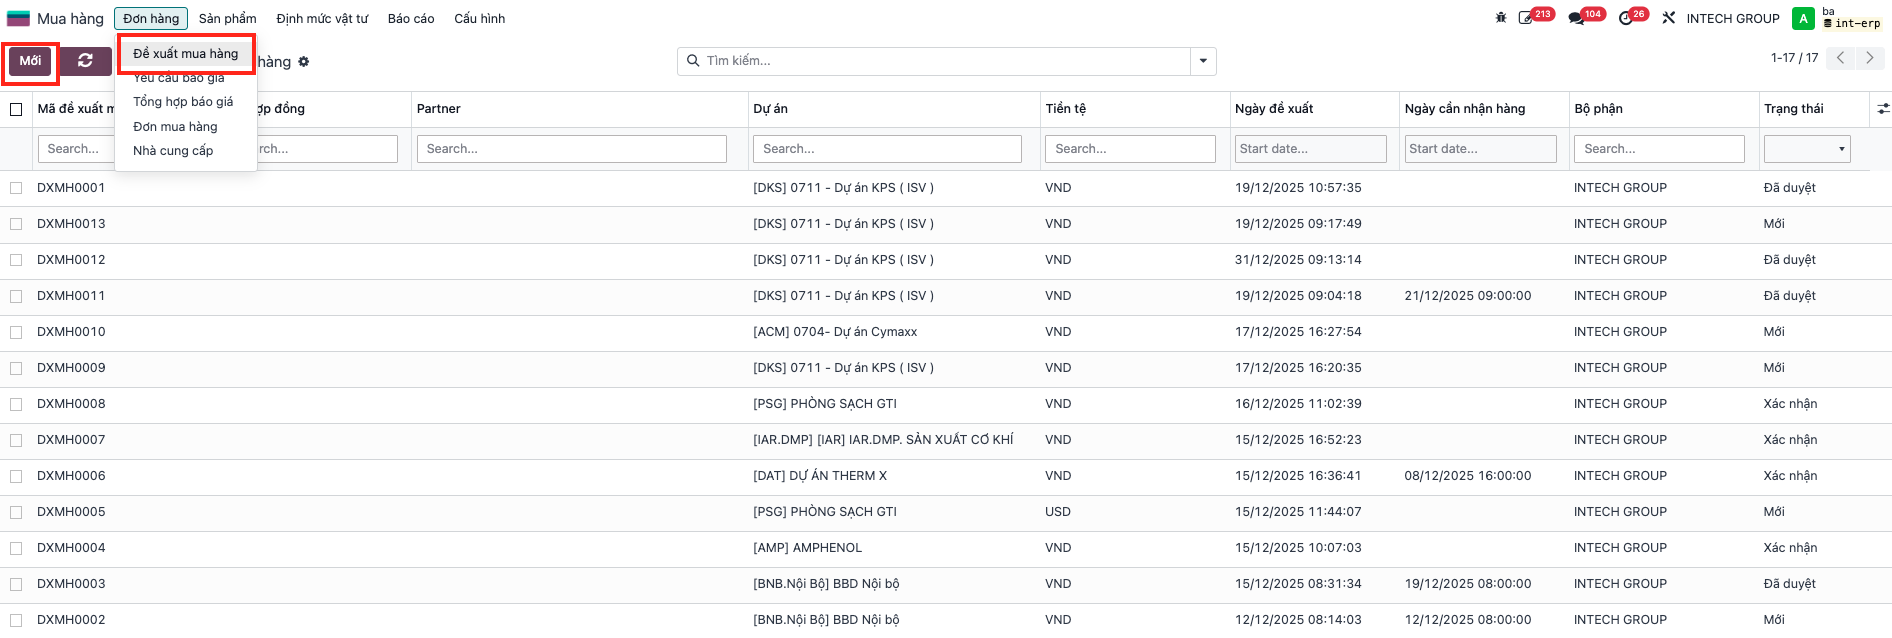Click the Mã đề xuất column search field

76,149
